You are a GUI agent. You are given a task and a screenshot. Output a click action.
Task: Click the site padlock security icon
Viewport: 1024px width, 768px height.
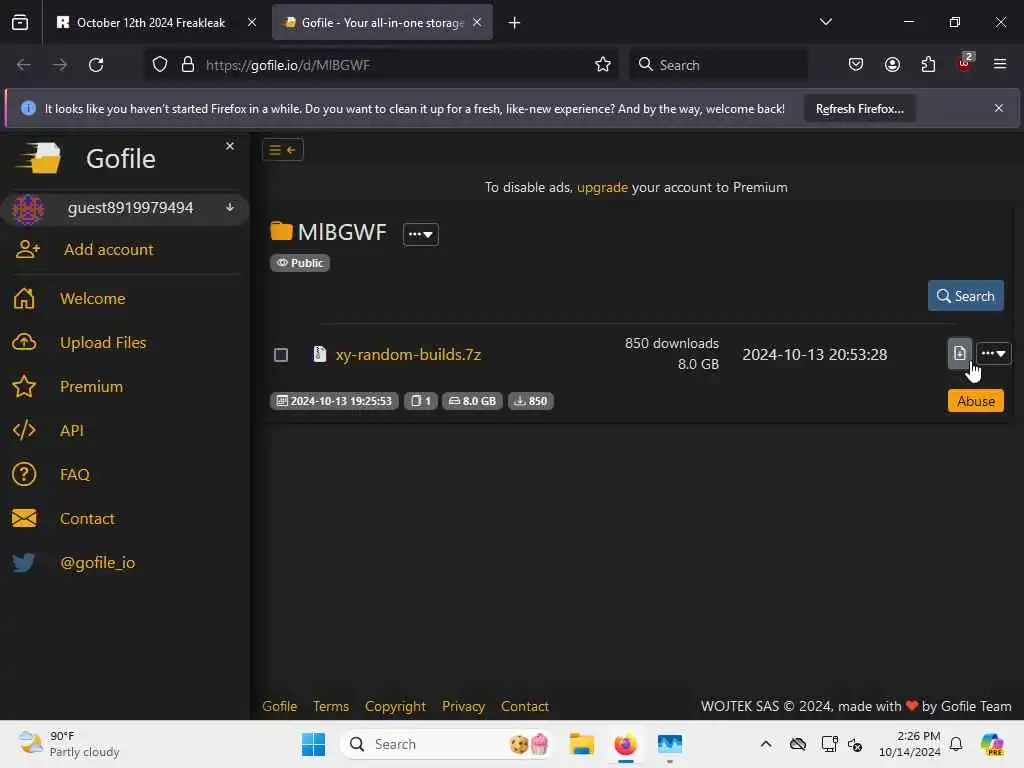188,65
